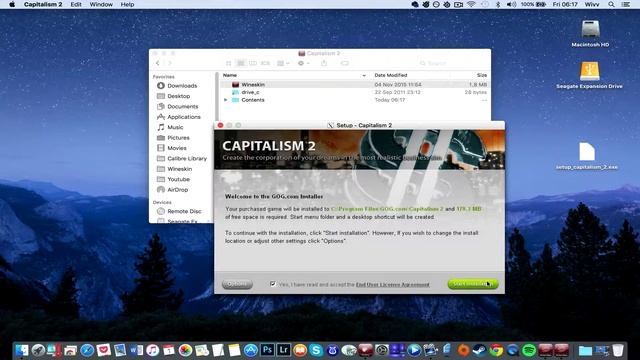The height and width of the screenshot is (360, 640).
Task: Select the Wineskin file row
Action: (x=354, y=84)
